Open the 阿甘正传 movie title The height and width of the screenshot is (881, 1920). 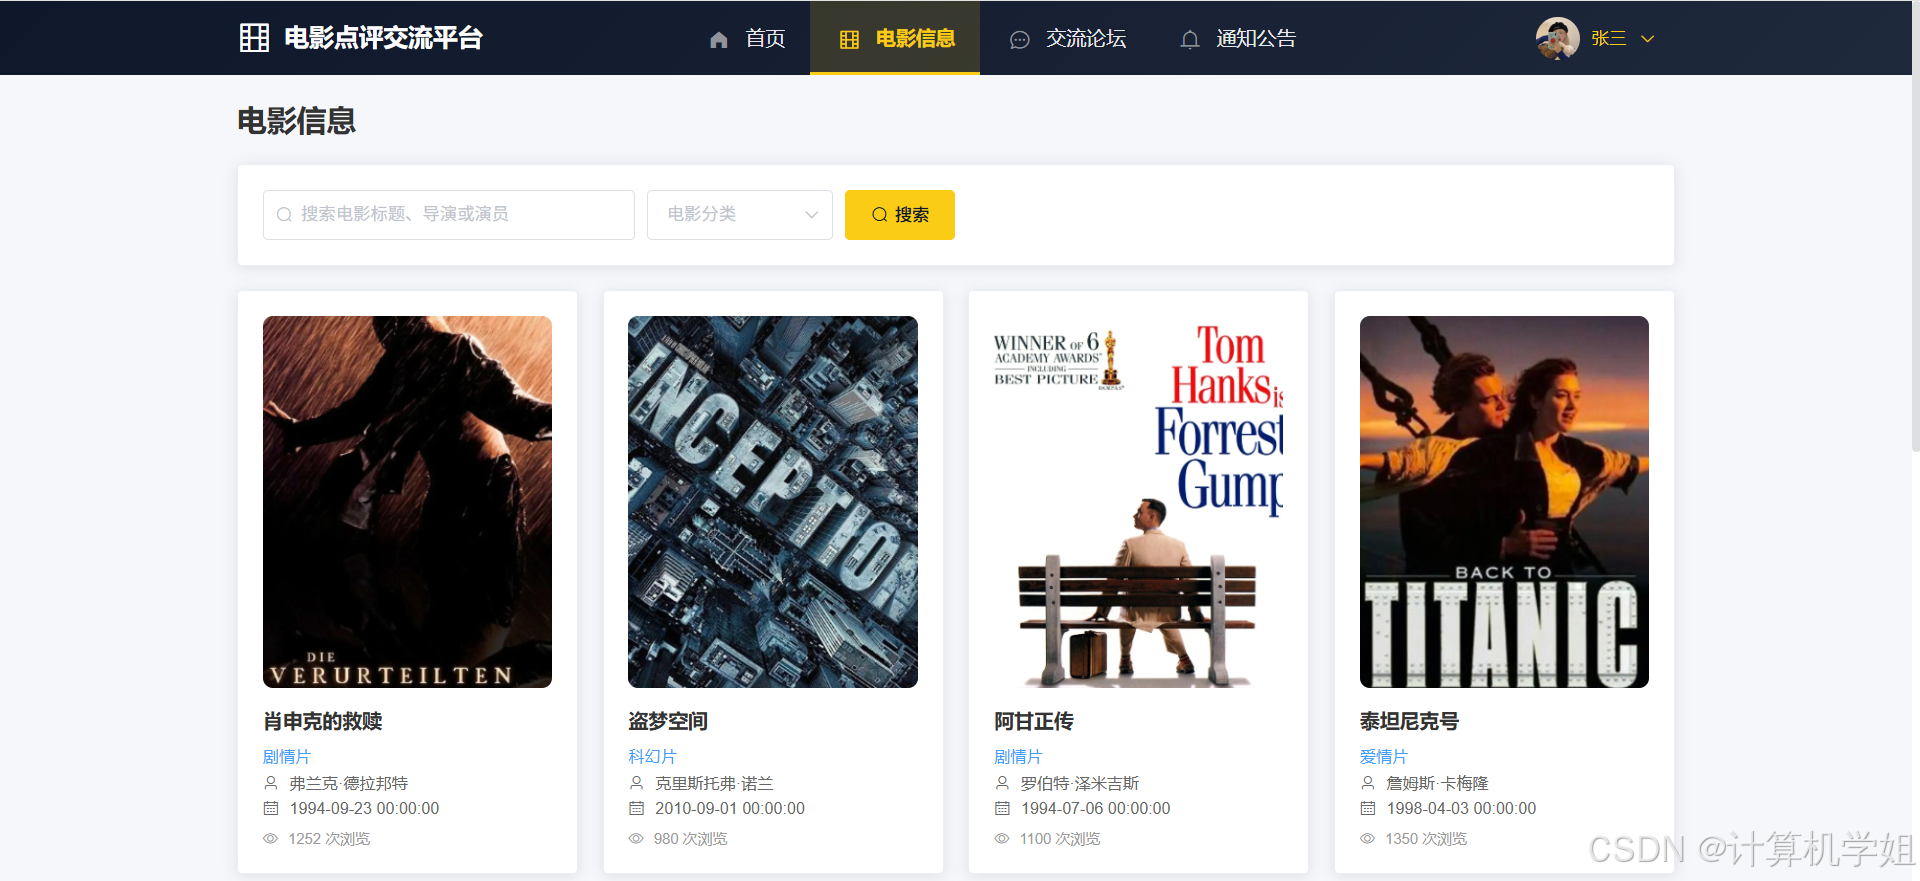point(1034,721)
